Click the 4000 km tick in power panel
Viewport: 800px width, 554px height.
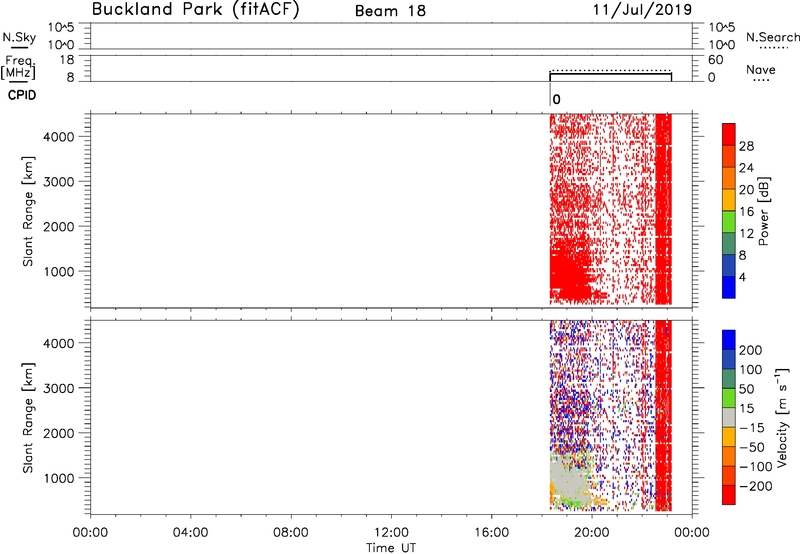(59, 137)
